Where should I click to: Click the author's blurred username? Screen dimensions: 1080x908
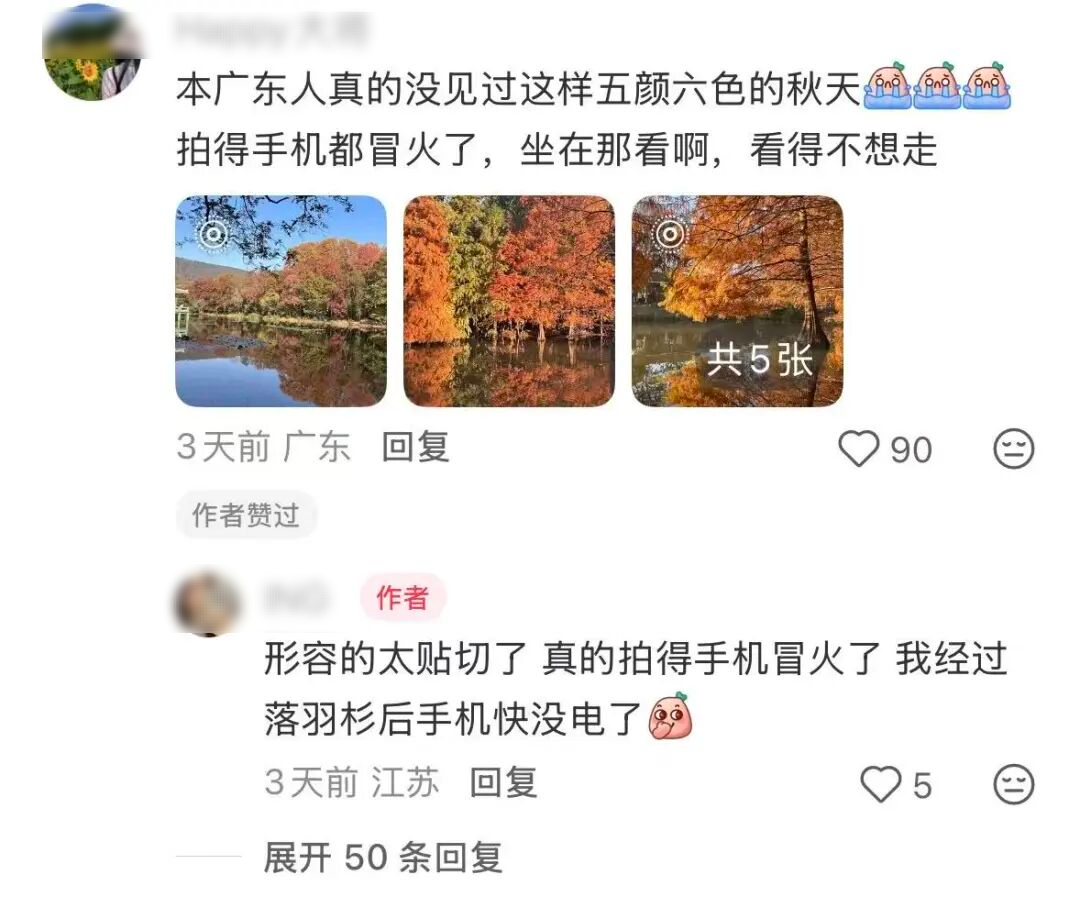(x=296, y=597)
